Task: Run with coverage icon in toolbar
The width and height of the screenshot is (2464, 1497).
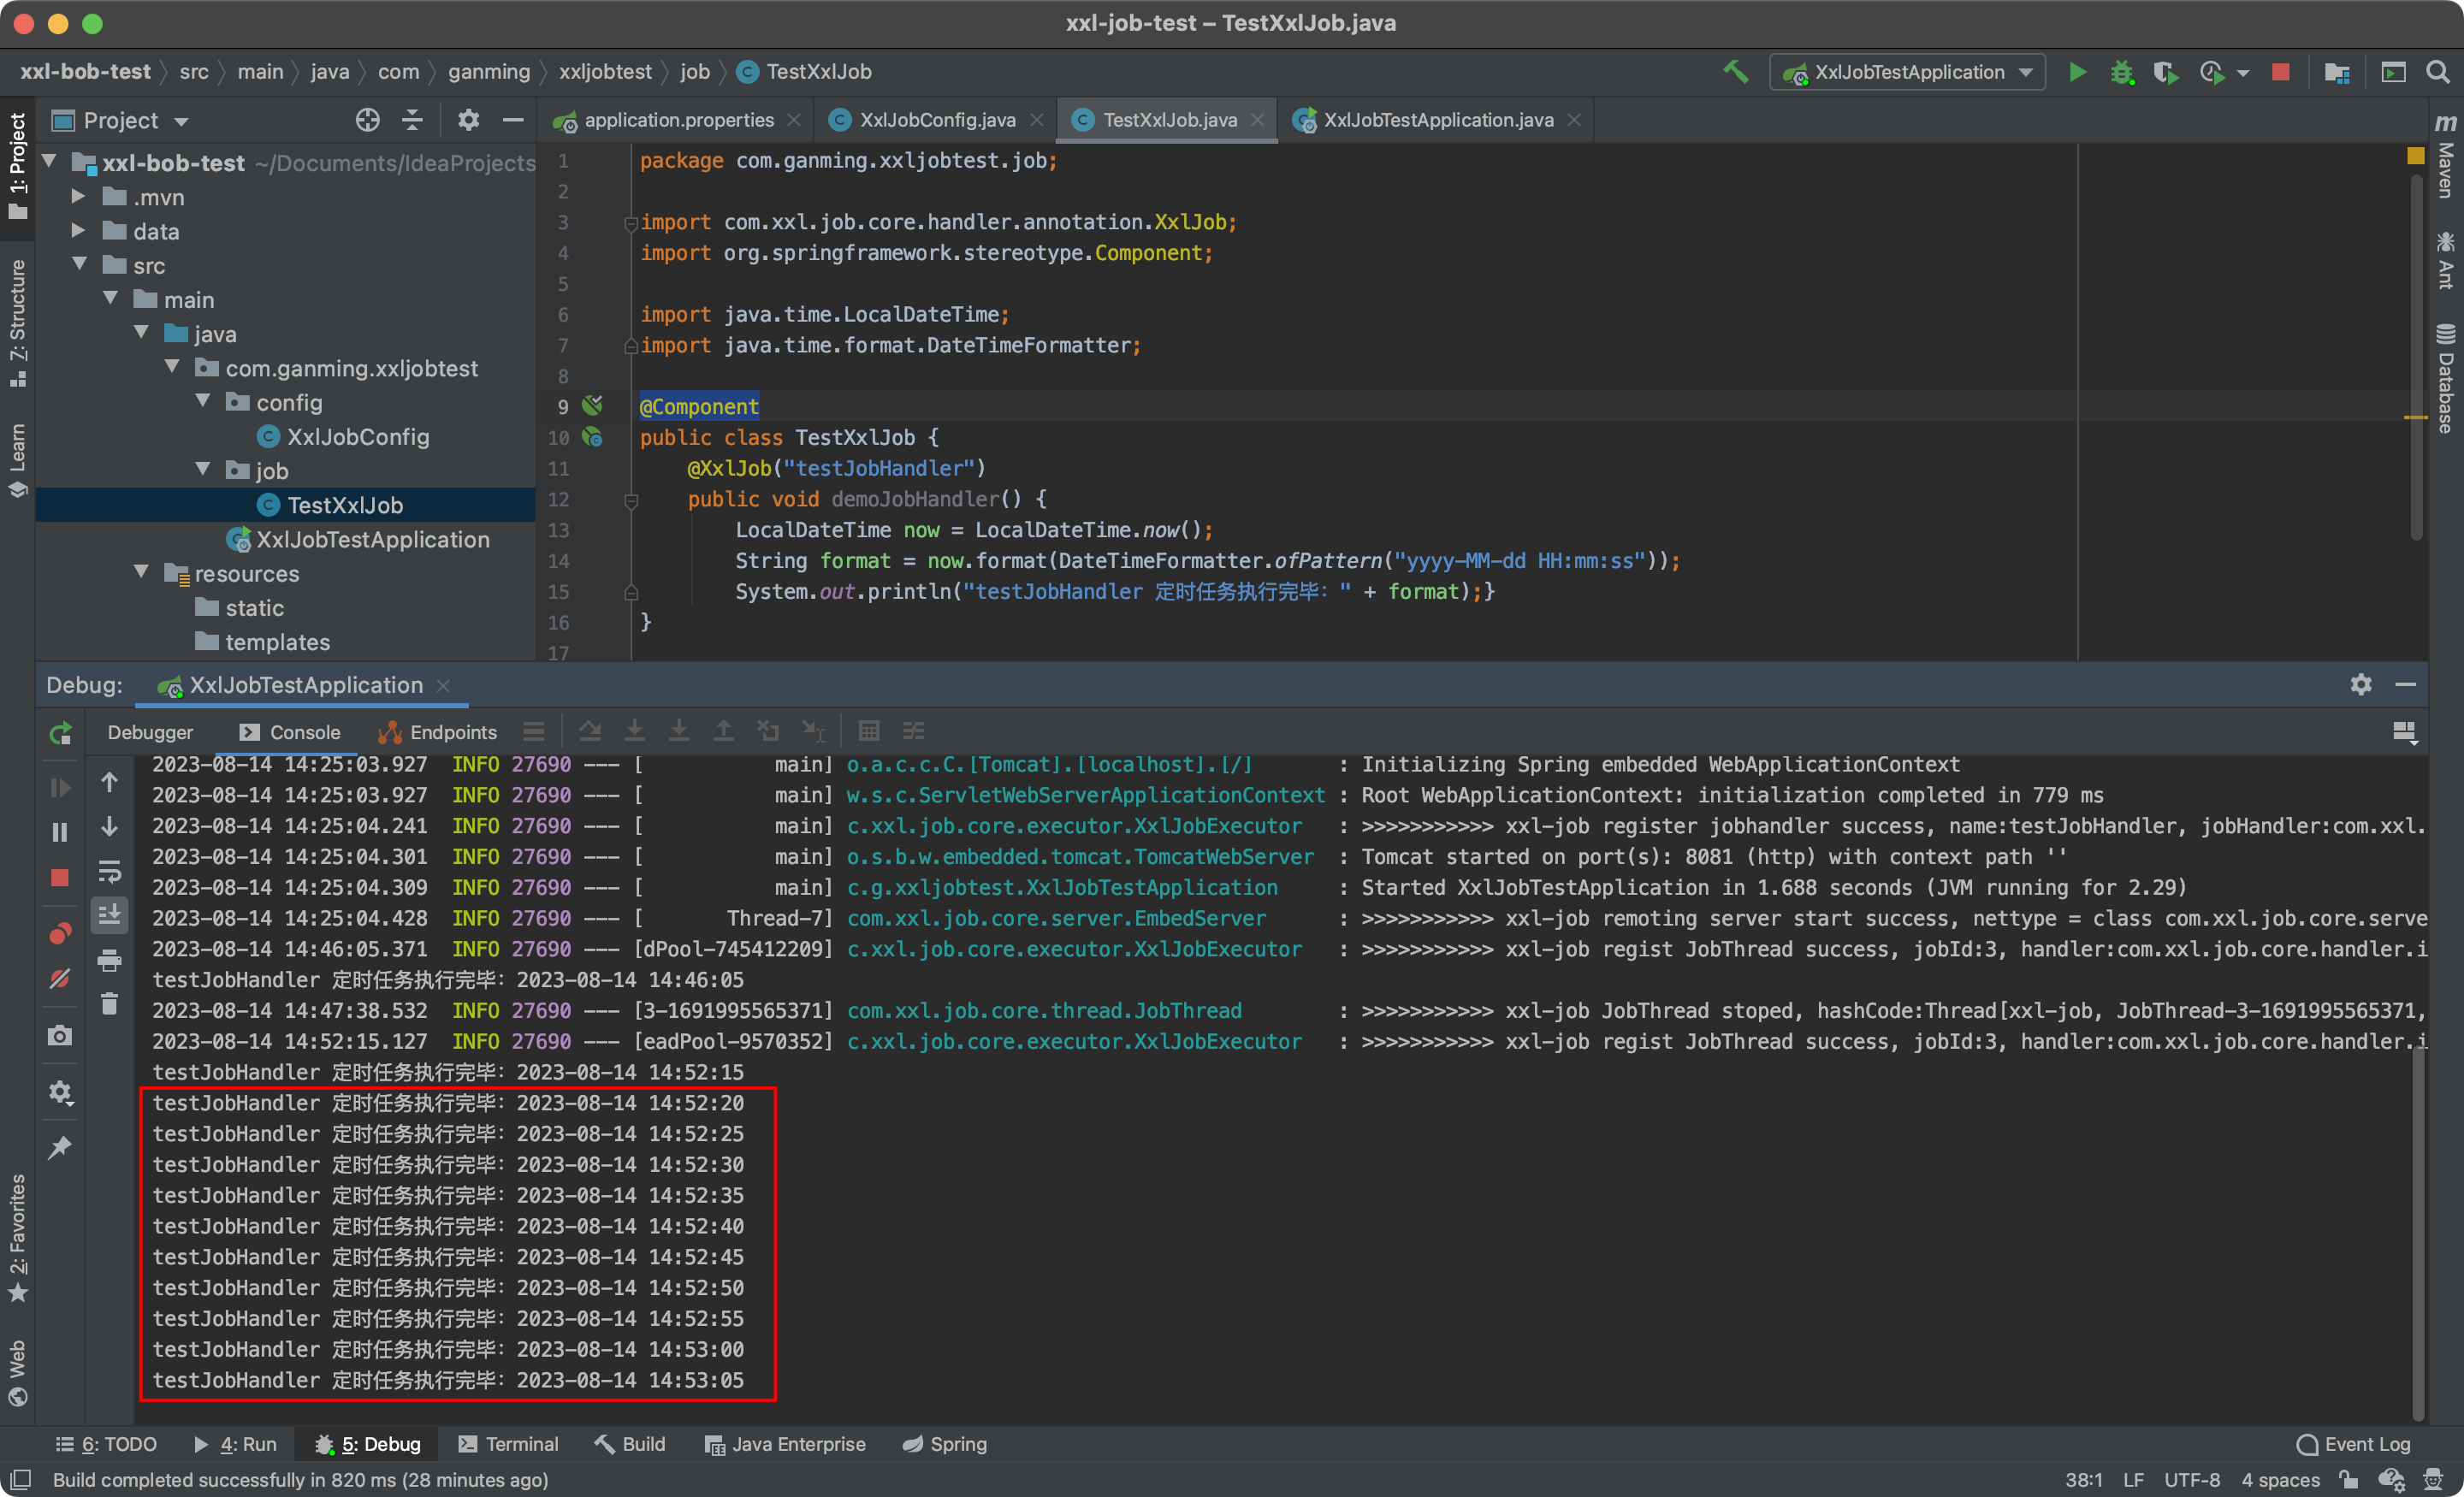Action: (2165, 72)
